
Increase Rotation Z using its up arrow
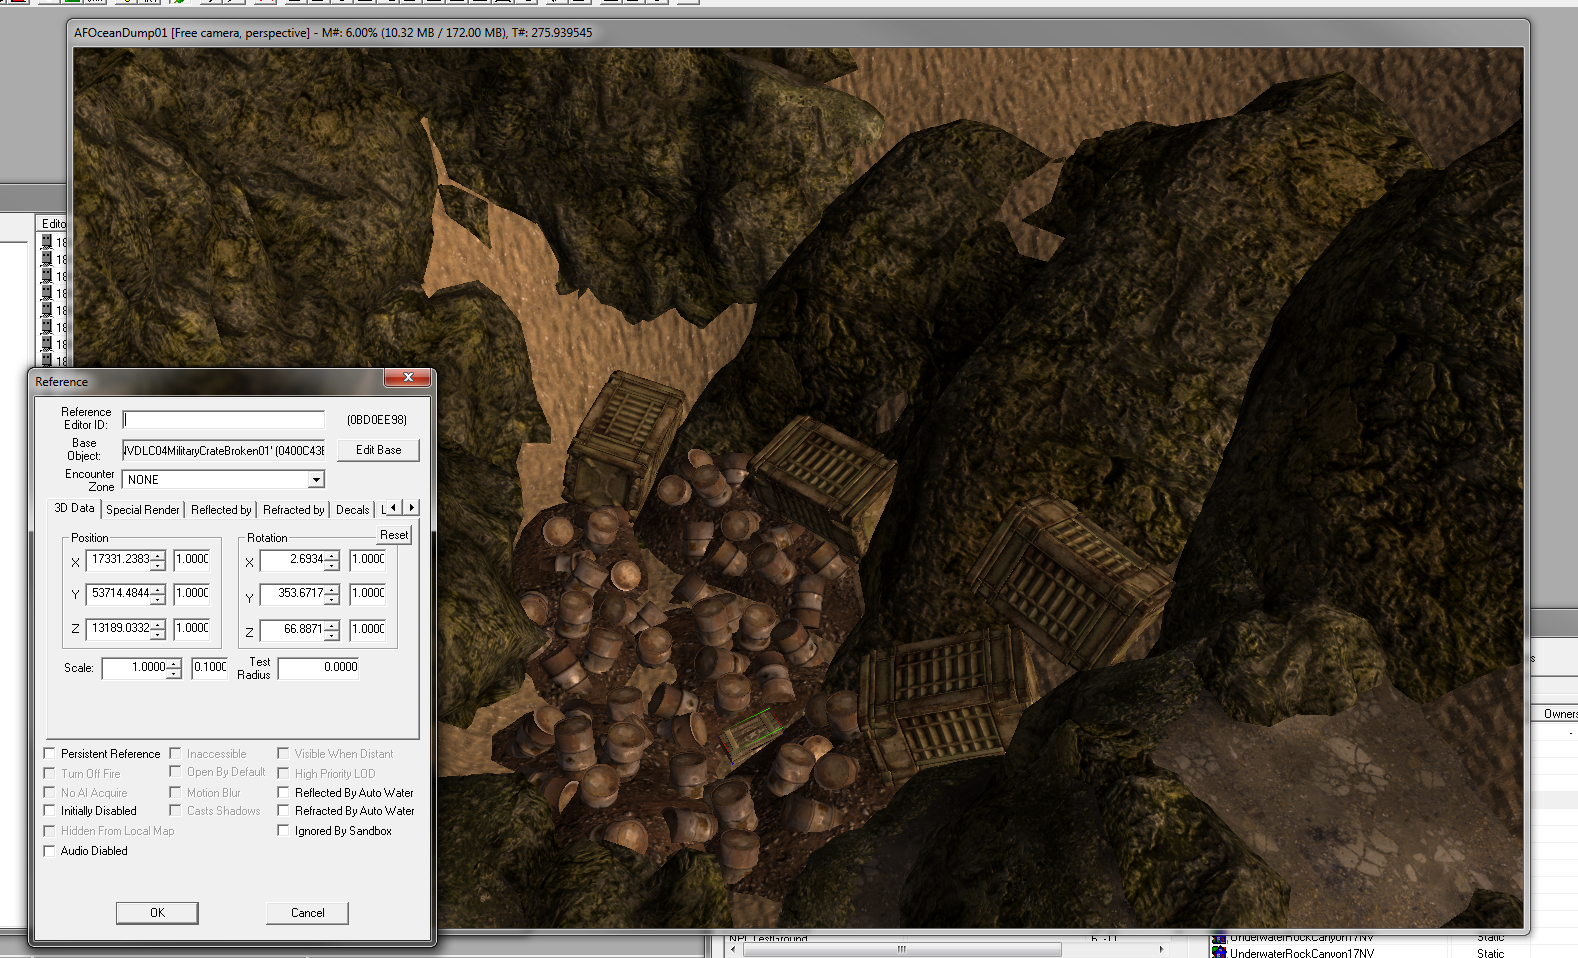pos(332,625)
